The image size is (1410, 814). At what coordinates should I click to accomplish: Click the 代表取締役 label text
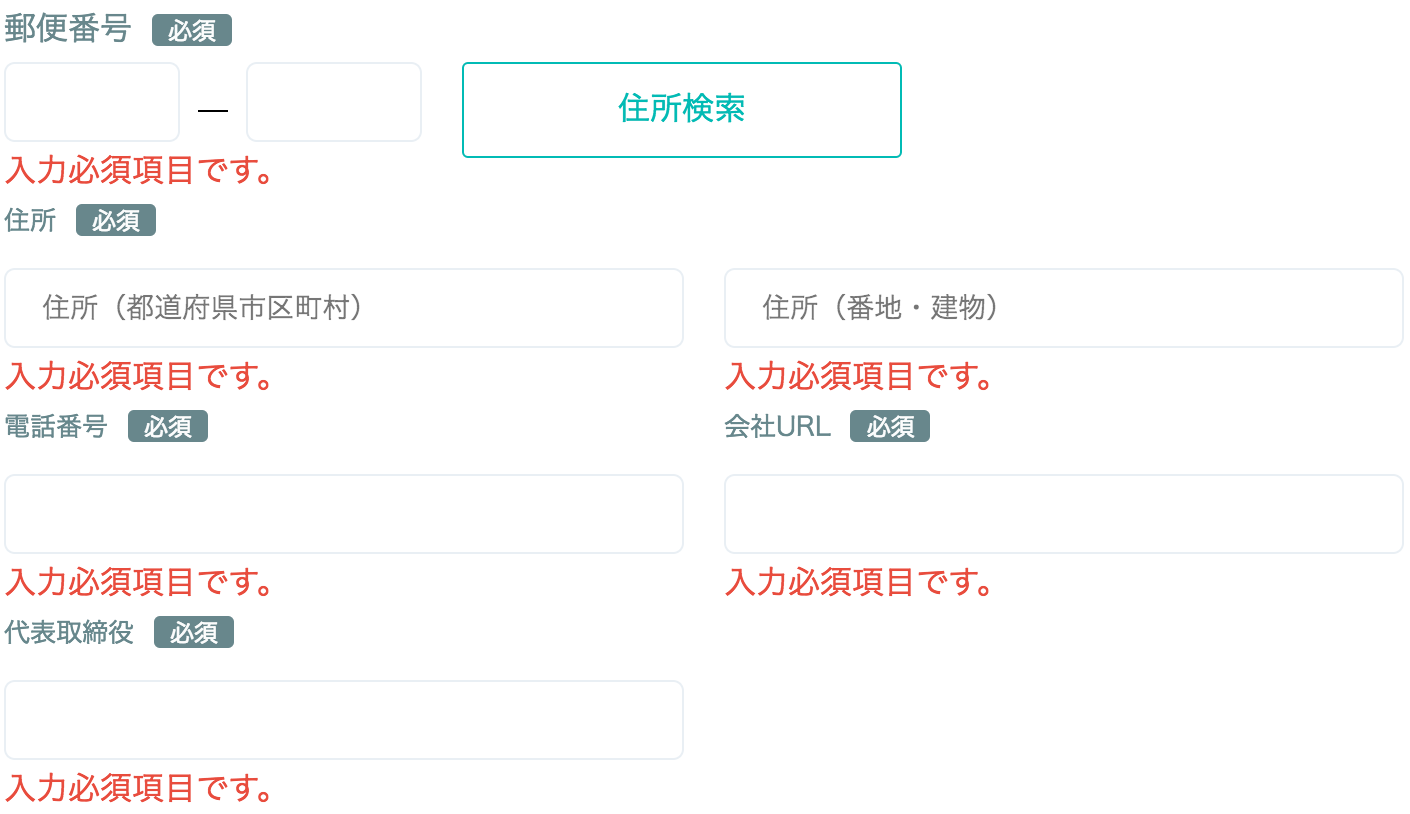point(69,632)
